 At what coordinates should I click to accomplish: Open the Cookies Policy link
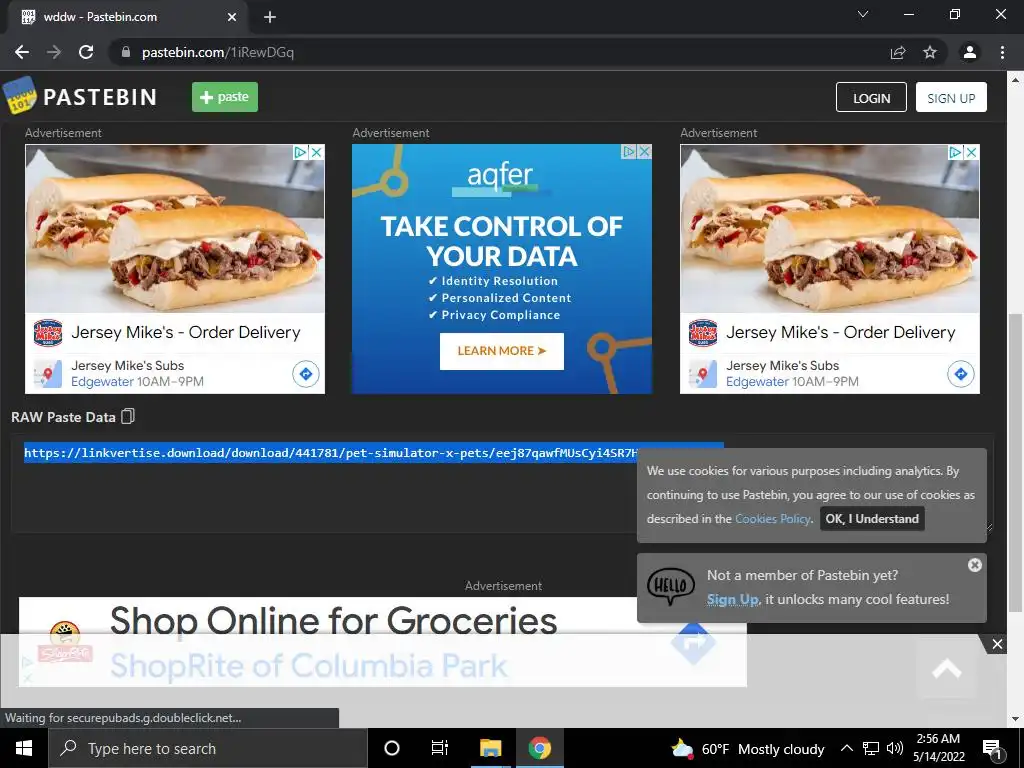tap(772, 519)
